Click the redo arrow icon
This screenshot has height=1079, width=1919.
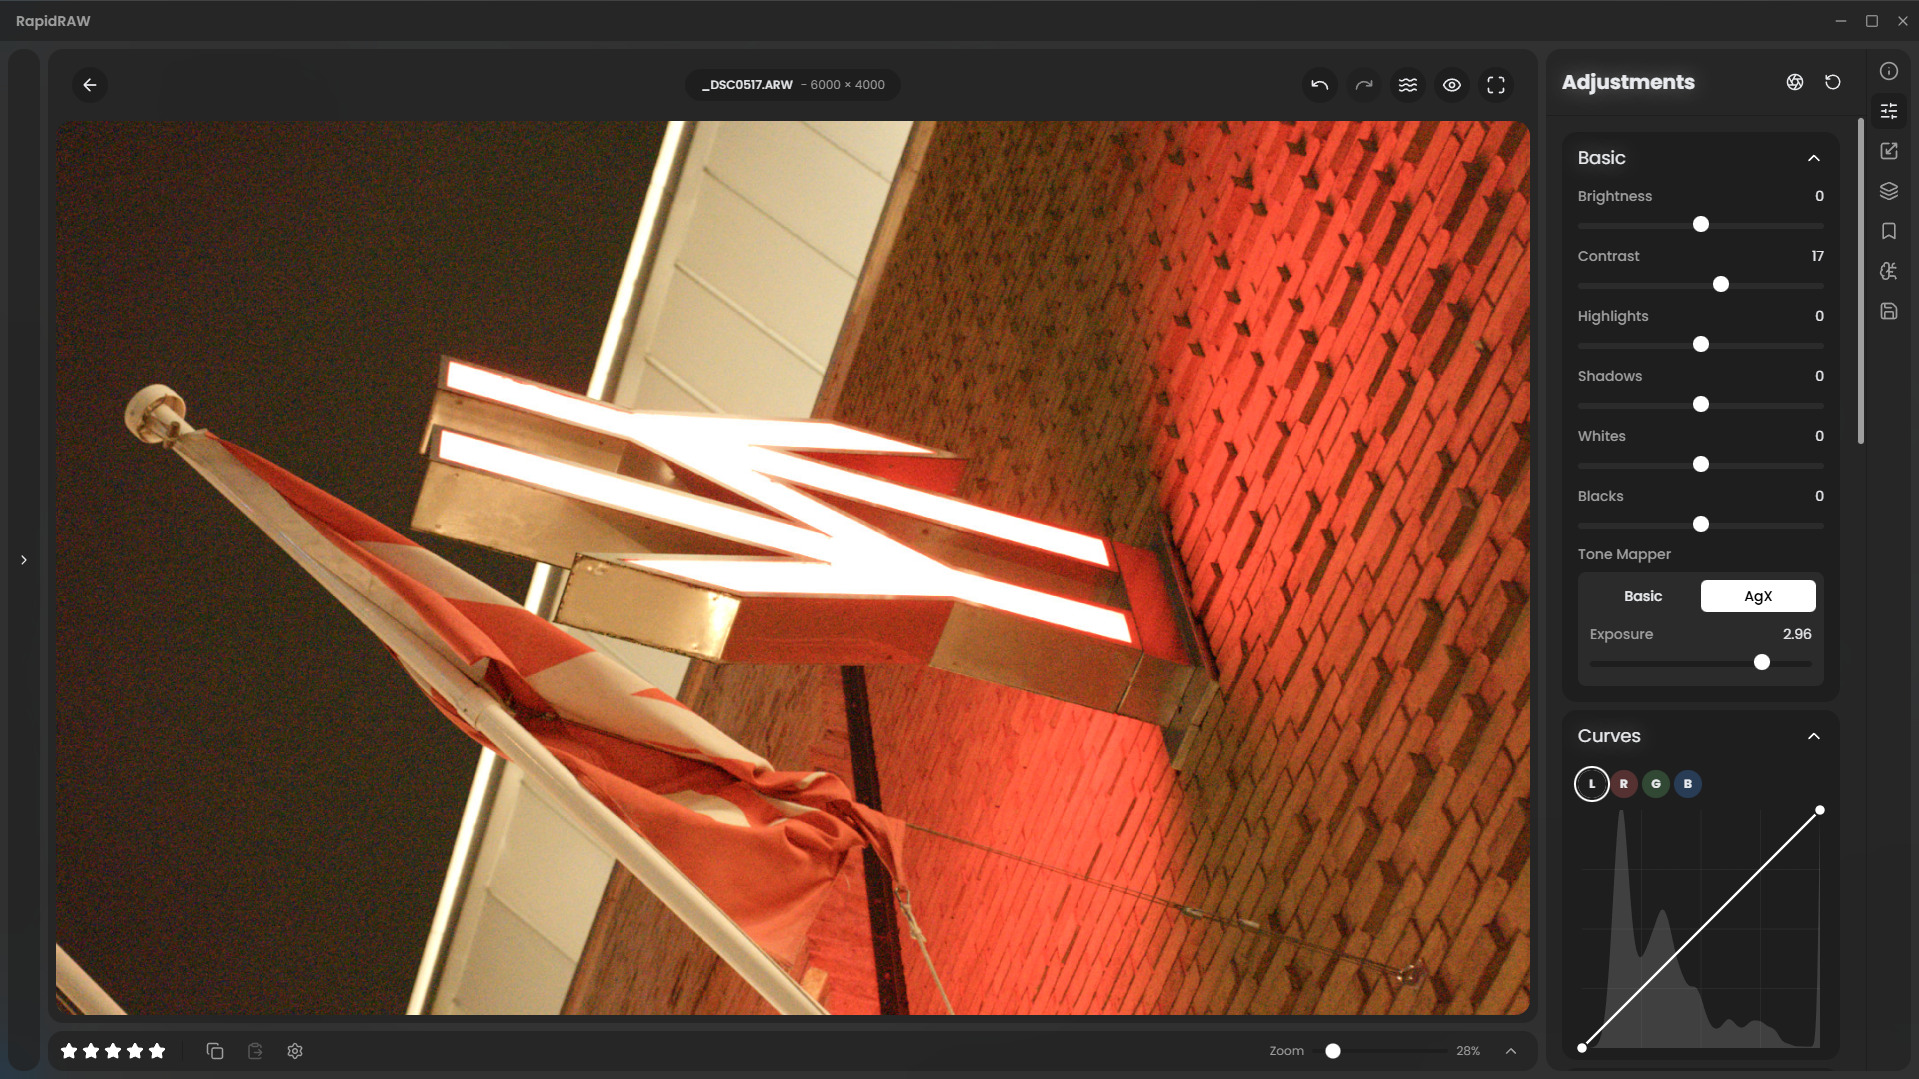click(x=1363, y=85)
